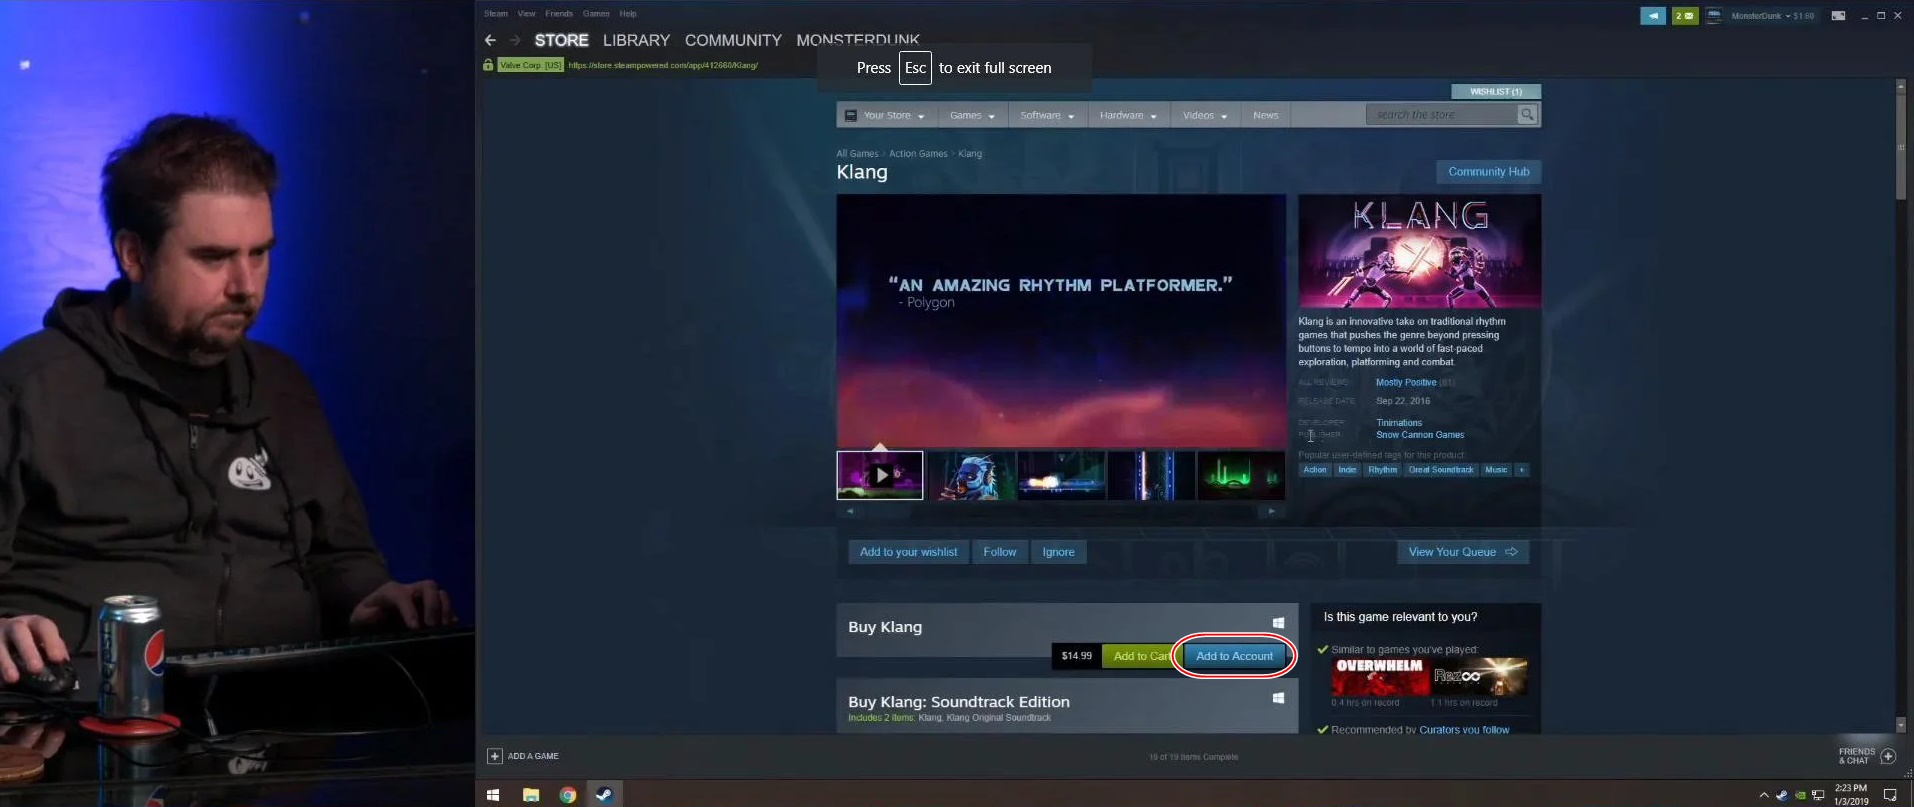Click the Steam taskbar icon
This screenshot has width=1914, height=807.
click(604, 795)
